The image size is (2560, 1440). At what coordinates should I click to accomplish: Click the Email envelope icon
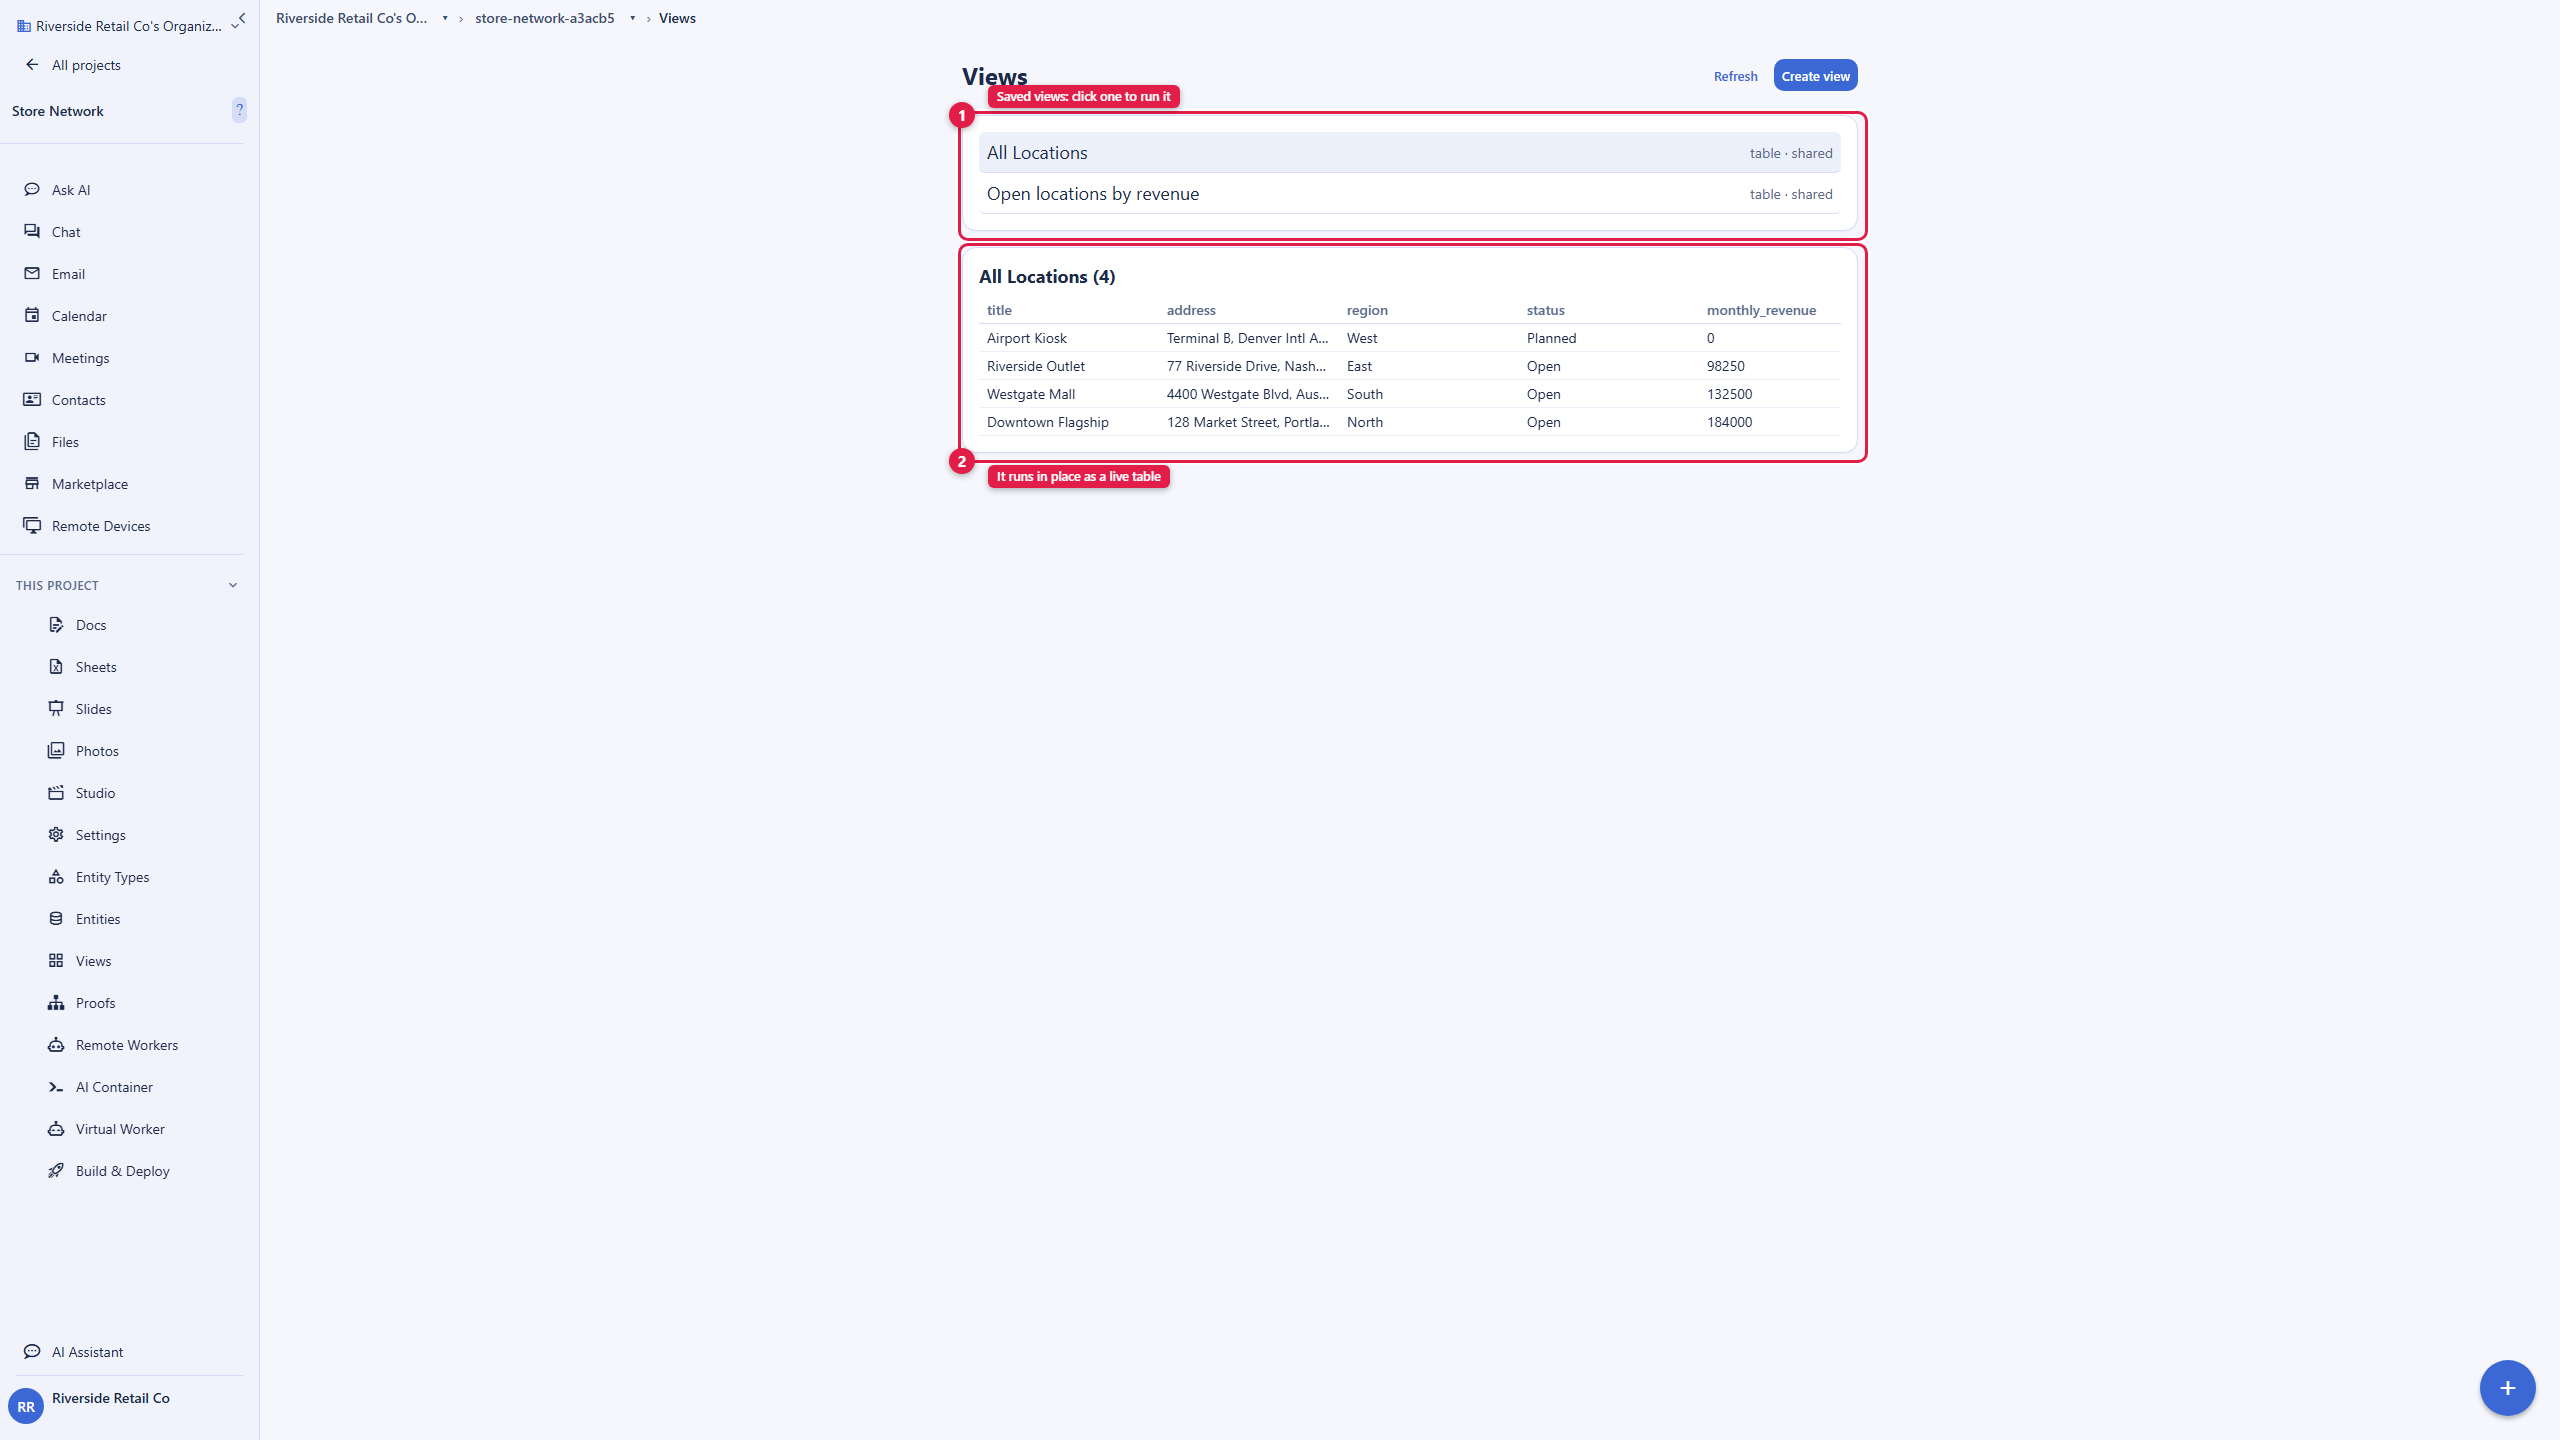tap(32, 273)
